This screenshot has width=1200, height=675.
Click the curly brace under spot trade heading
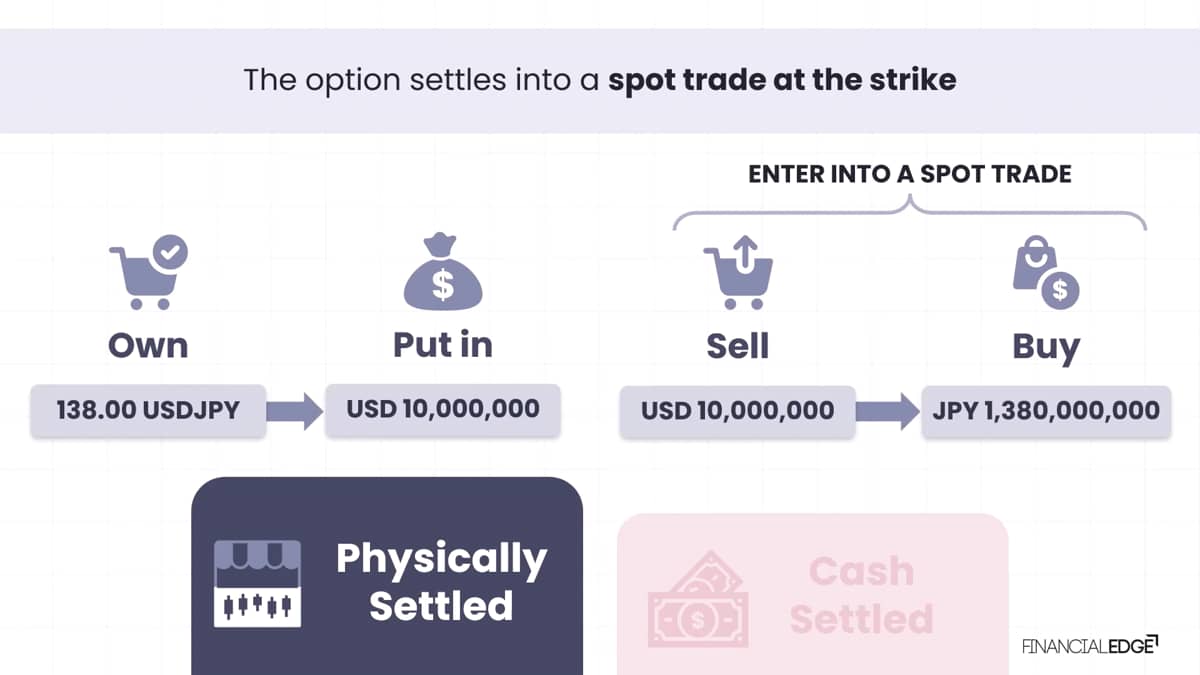click(x=910, y=212)
